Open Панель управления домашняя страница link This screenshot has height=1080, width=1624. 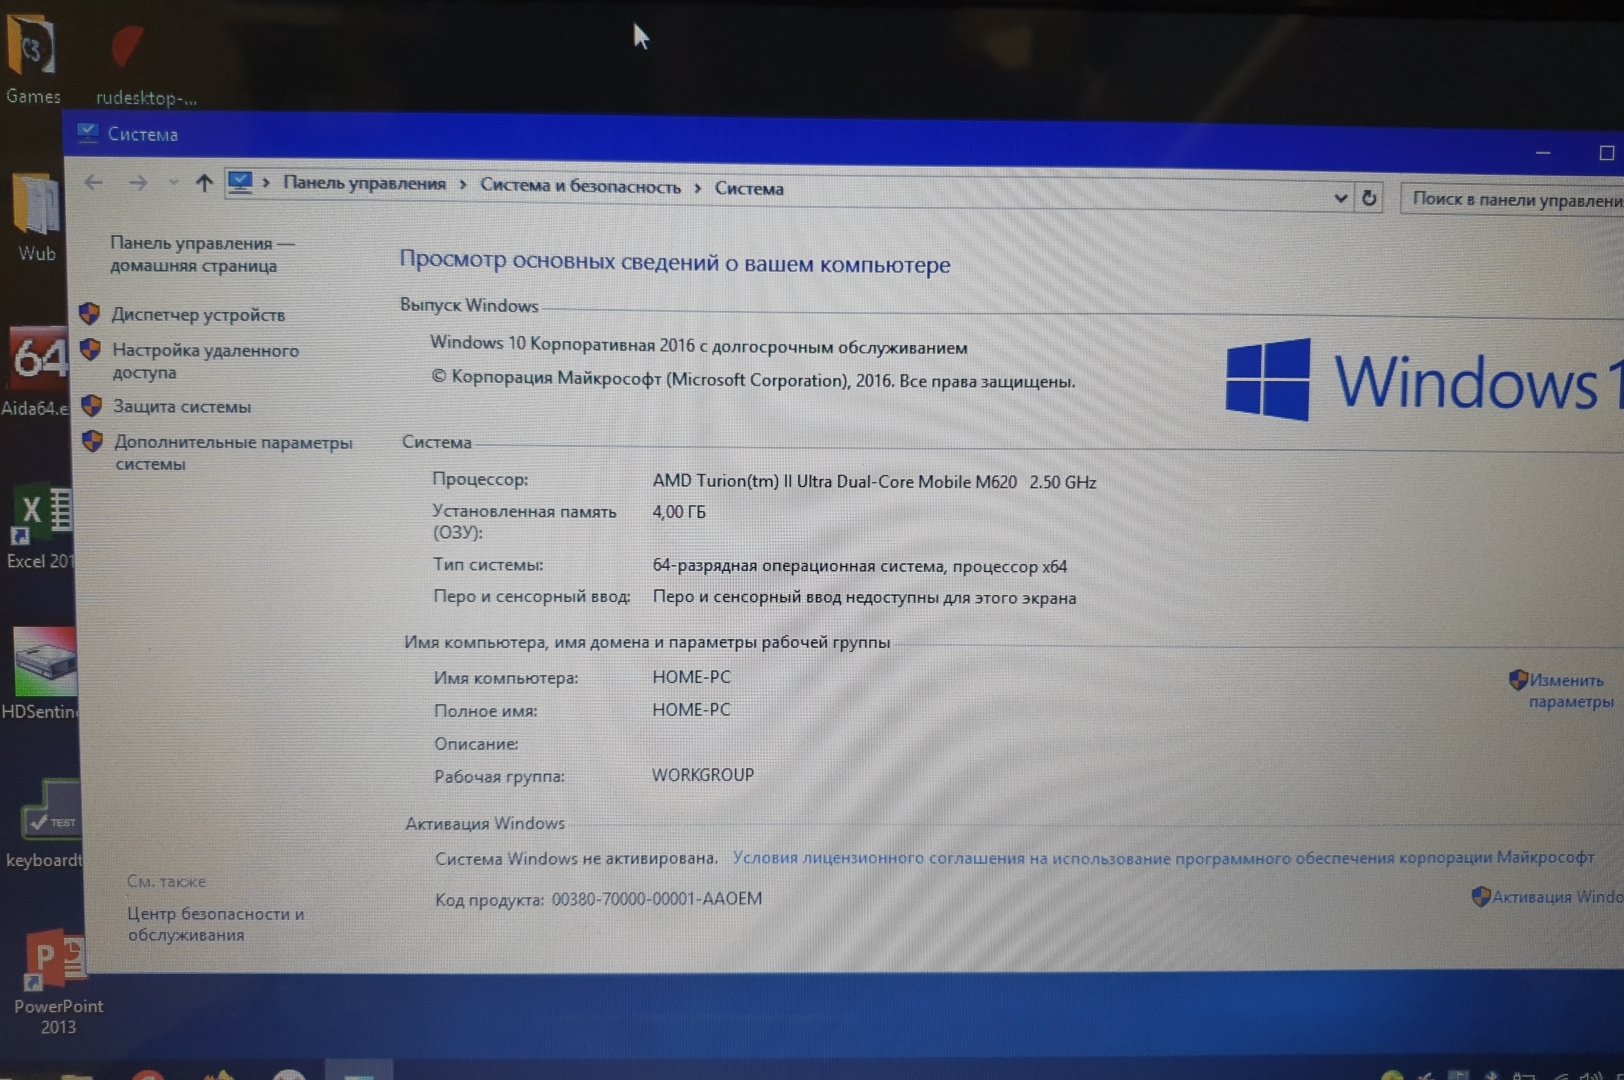pos(201,254)
